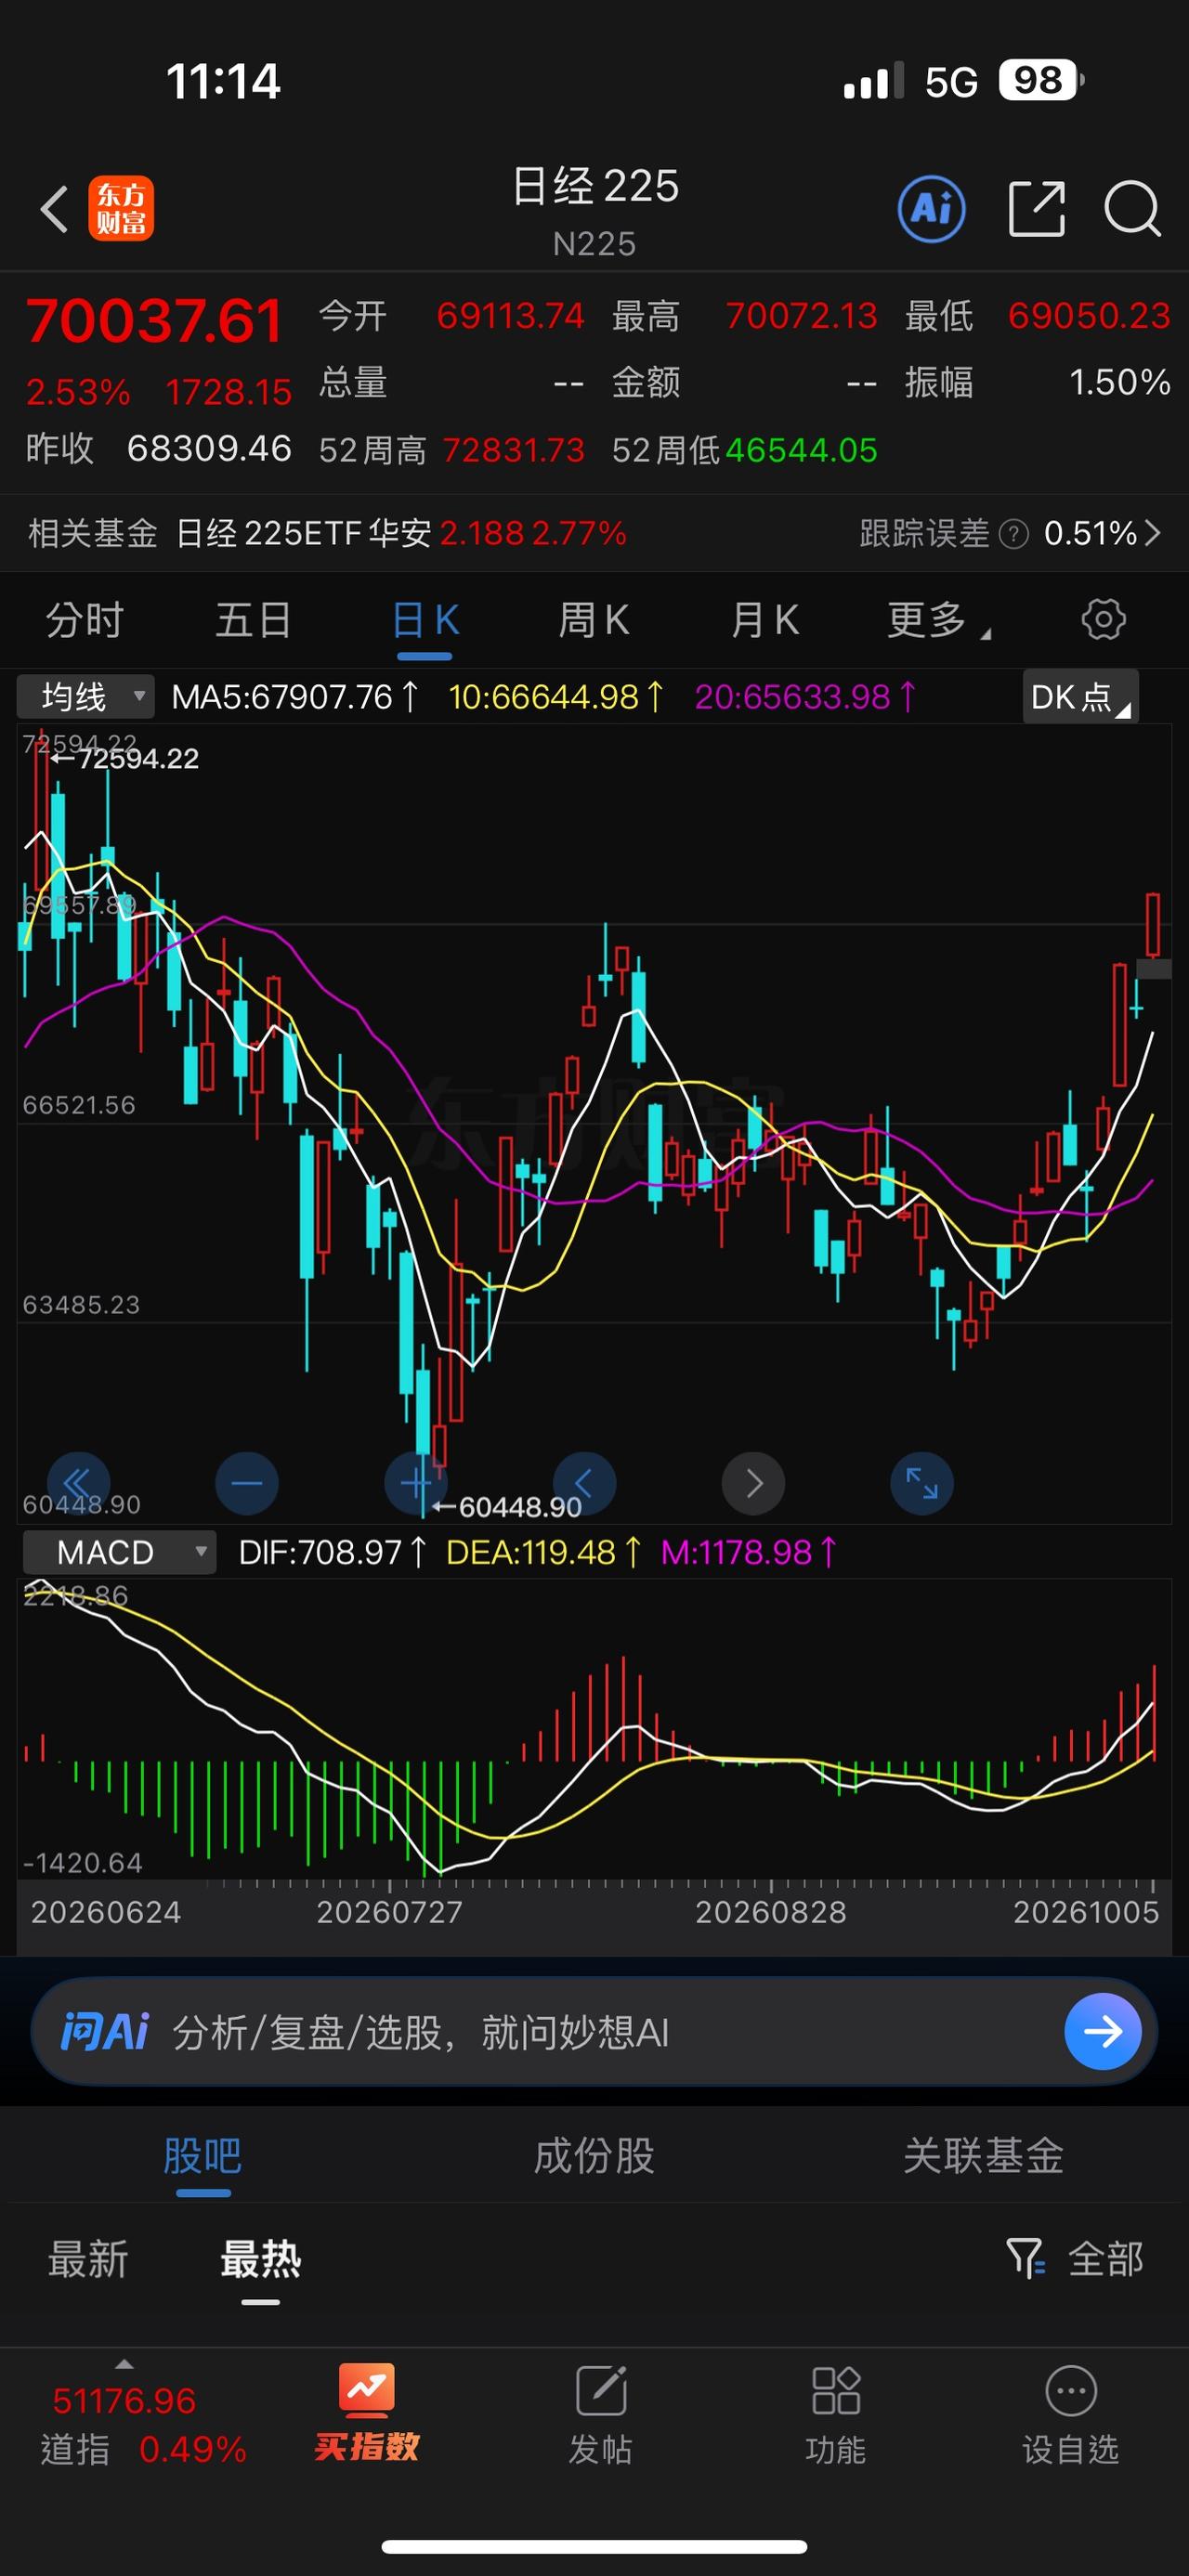Switch to 周K tab

(x=594, y=620)
